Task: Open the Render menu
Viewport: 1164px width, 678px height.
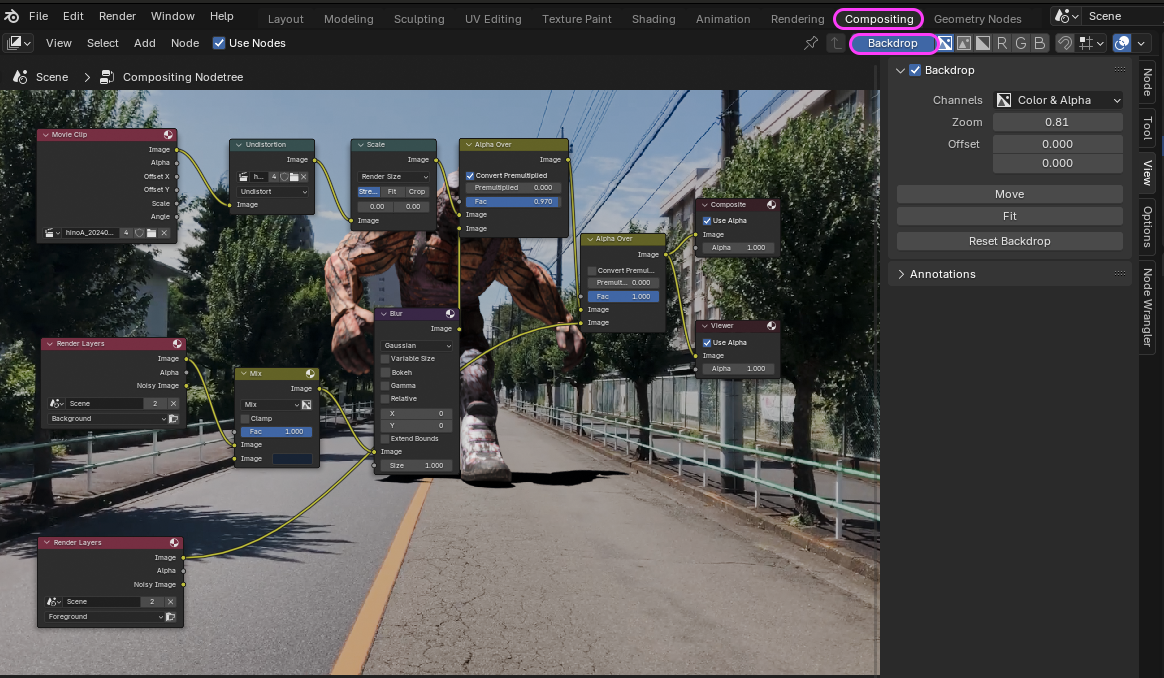Action: click(x=117, y=16)
